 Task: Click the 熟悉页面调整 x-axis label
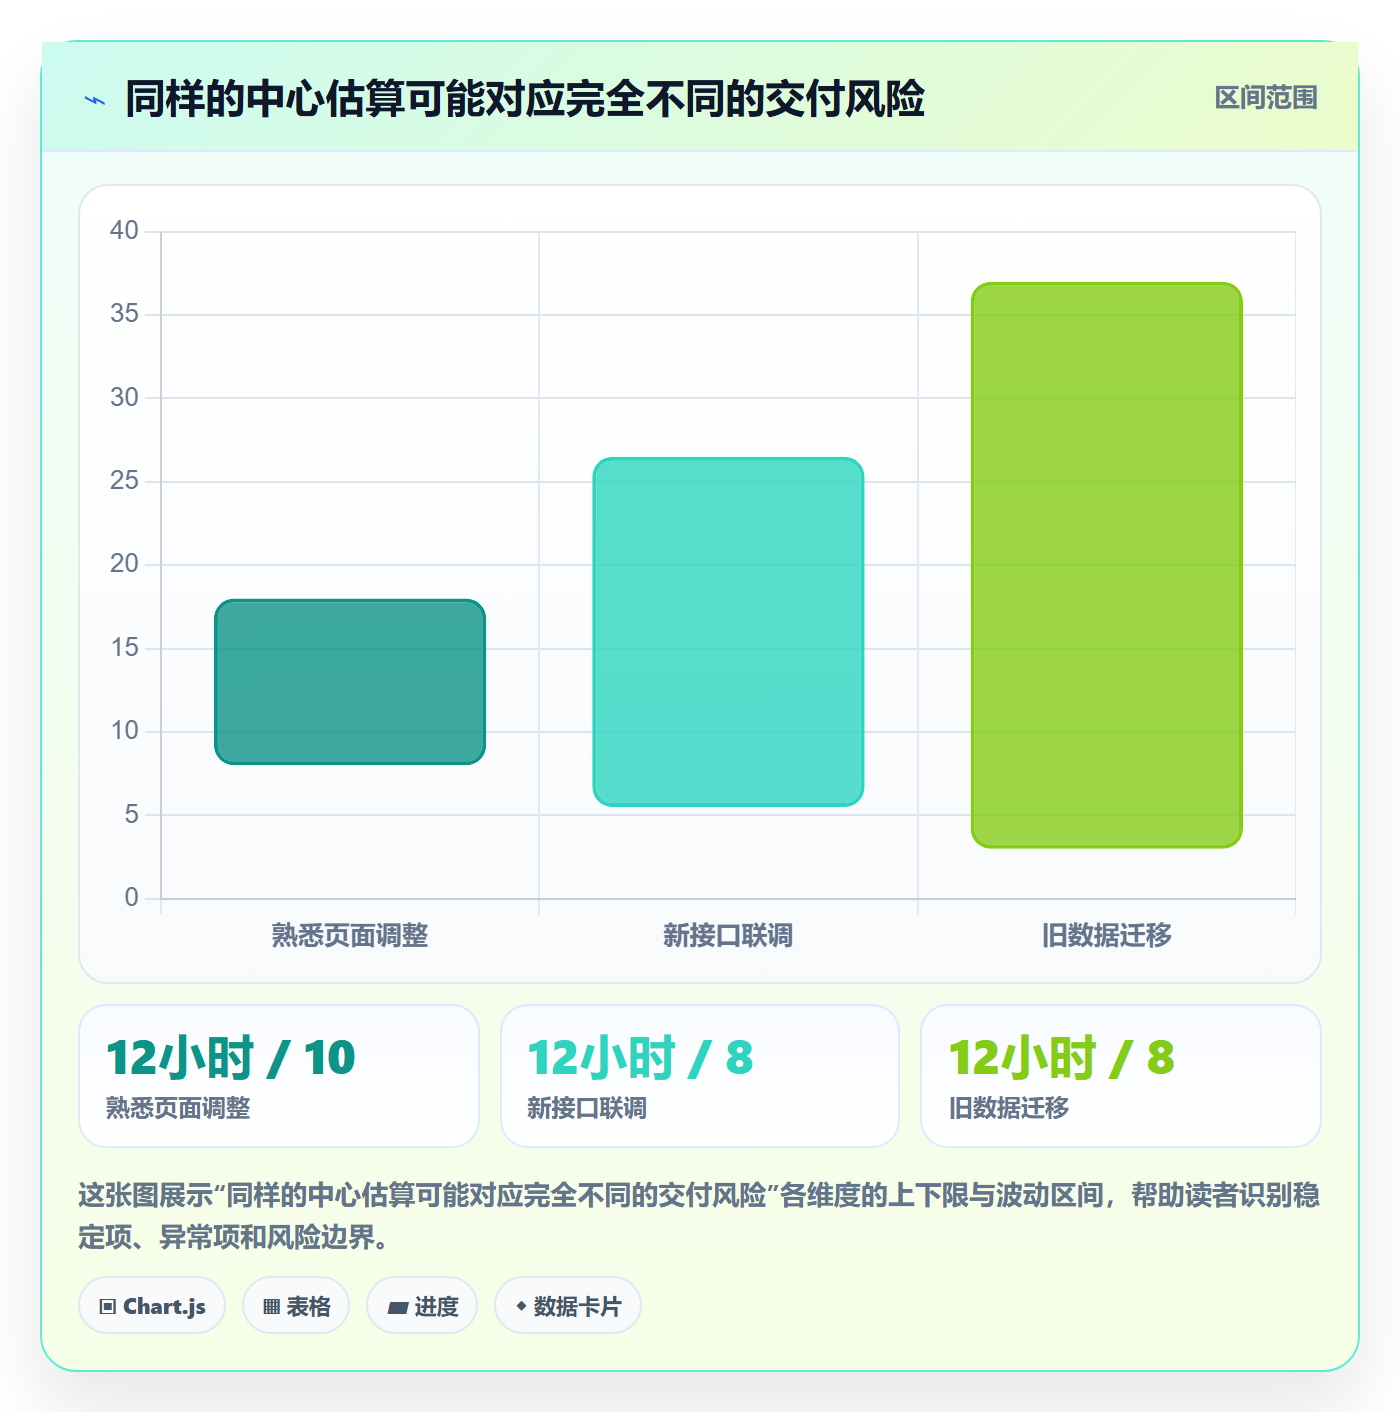(x=350, y=936)
